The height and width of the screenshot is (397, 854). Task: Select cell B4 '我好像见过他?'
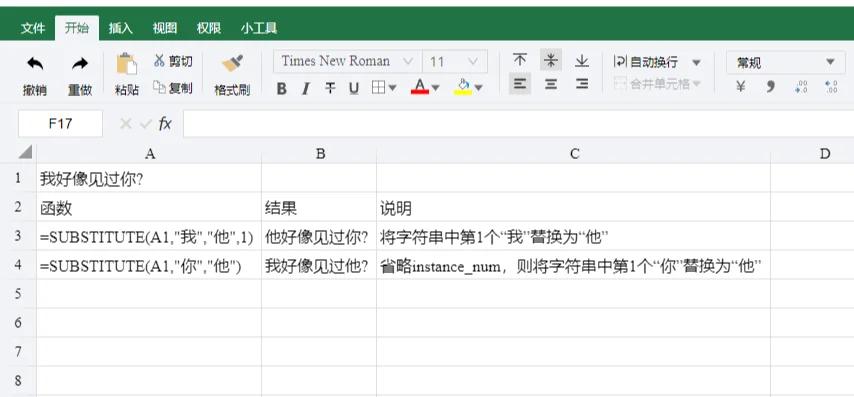pos(319,265)
